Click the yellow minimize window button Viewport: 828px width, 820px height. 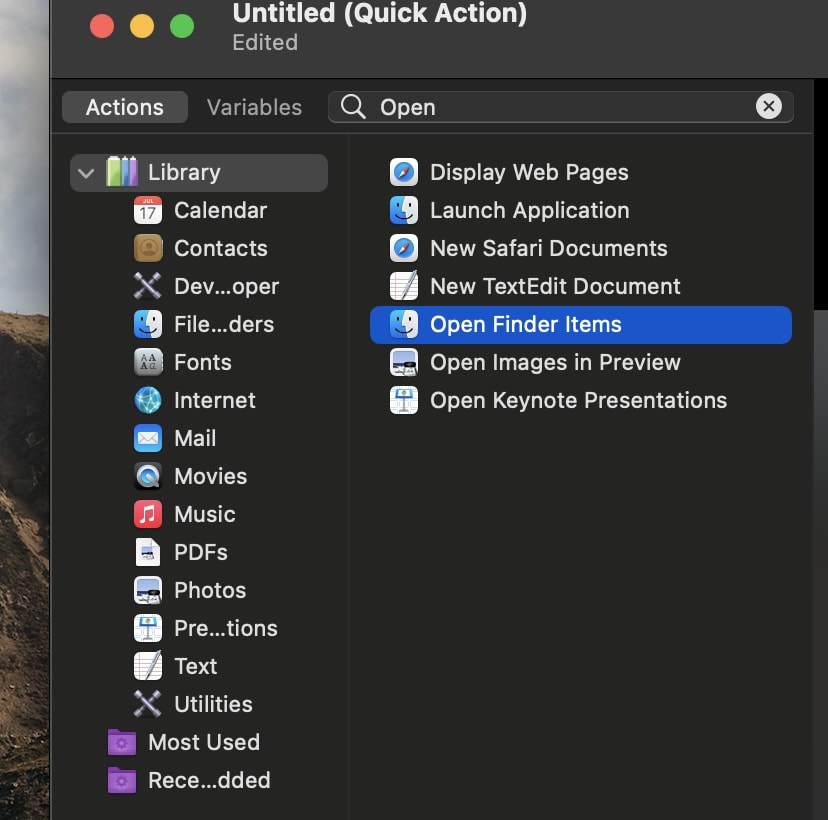tap(142, 26)
